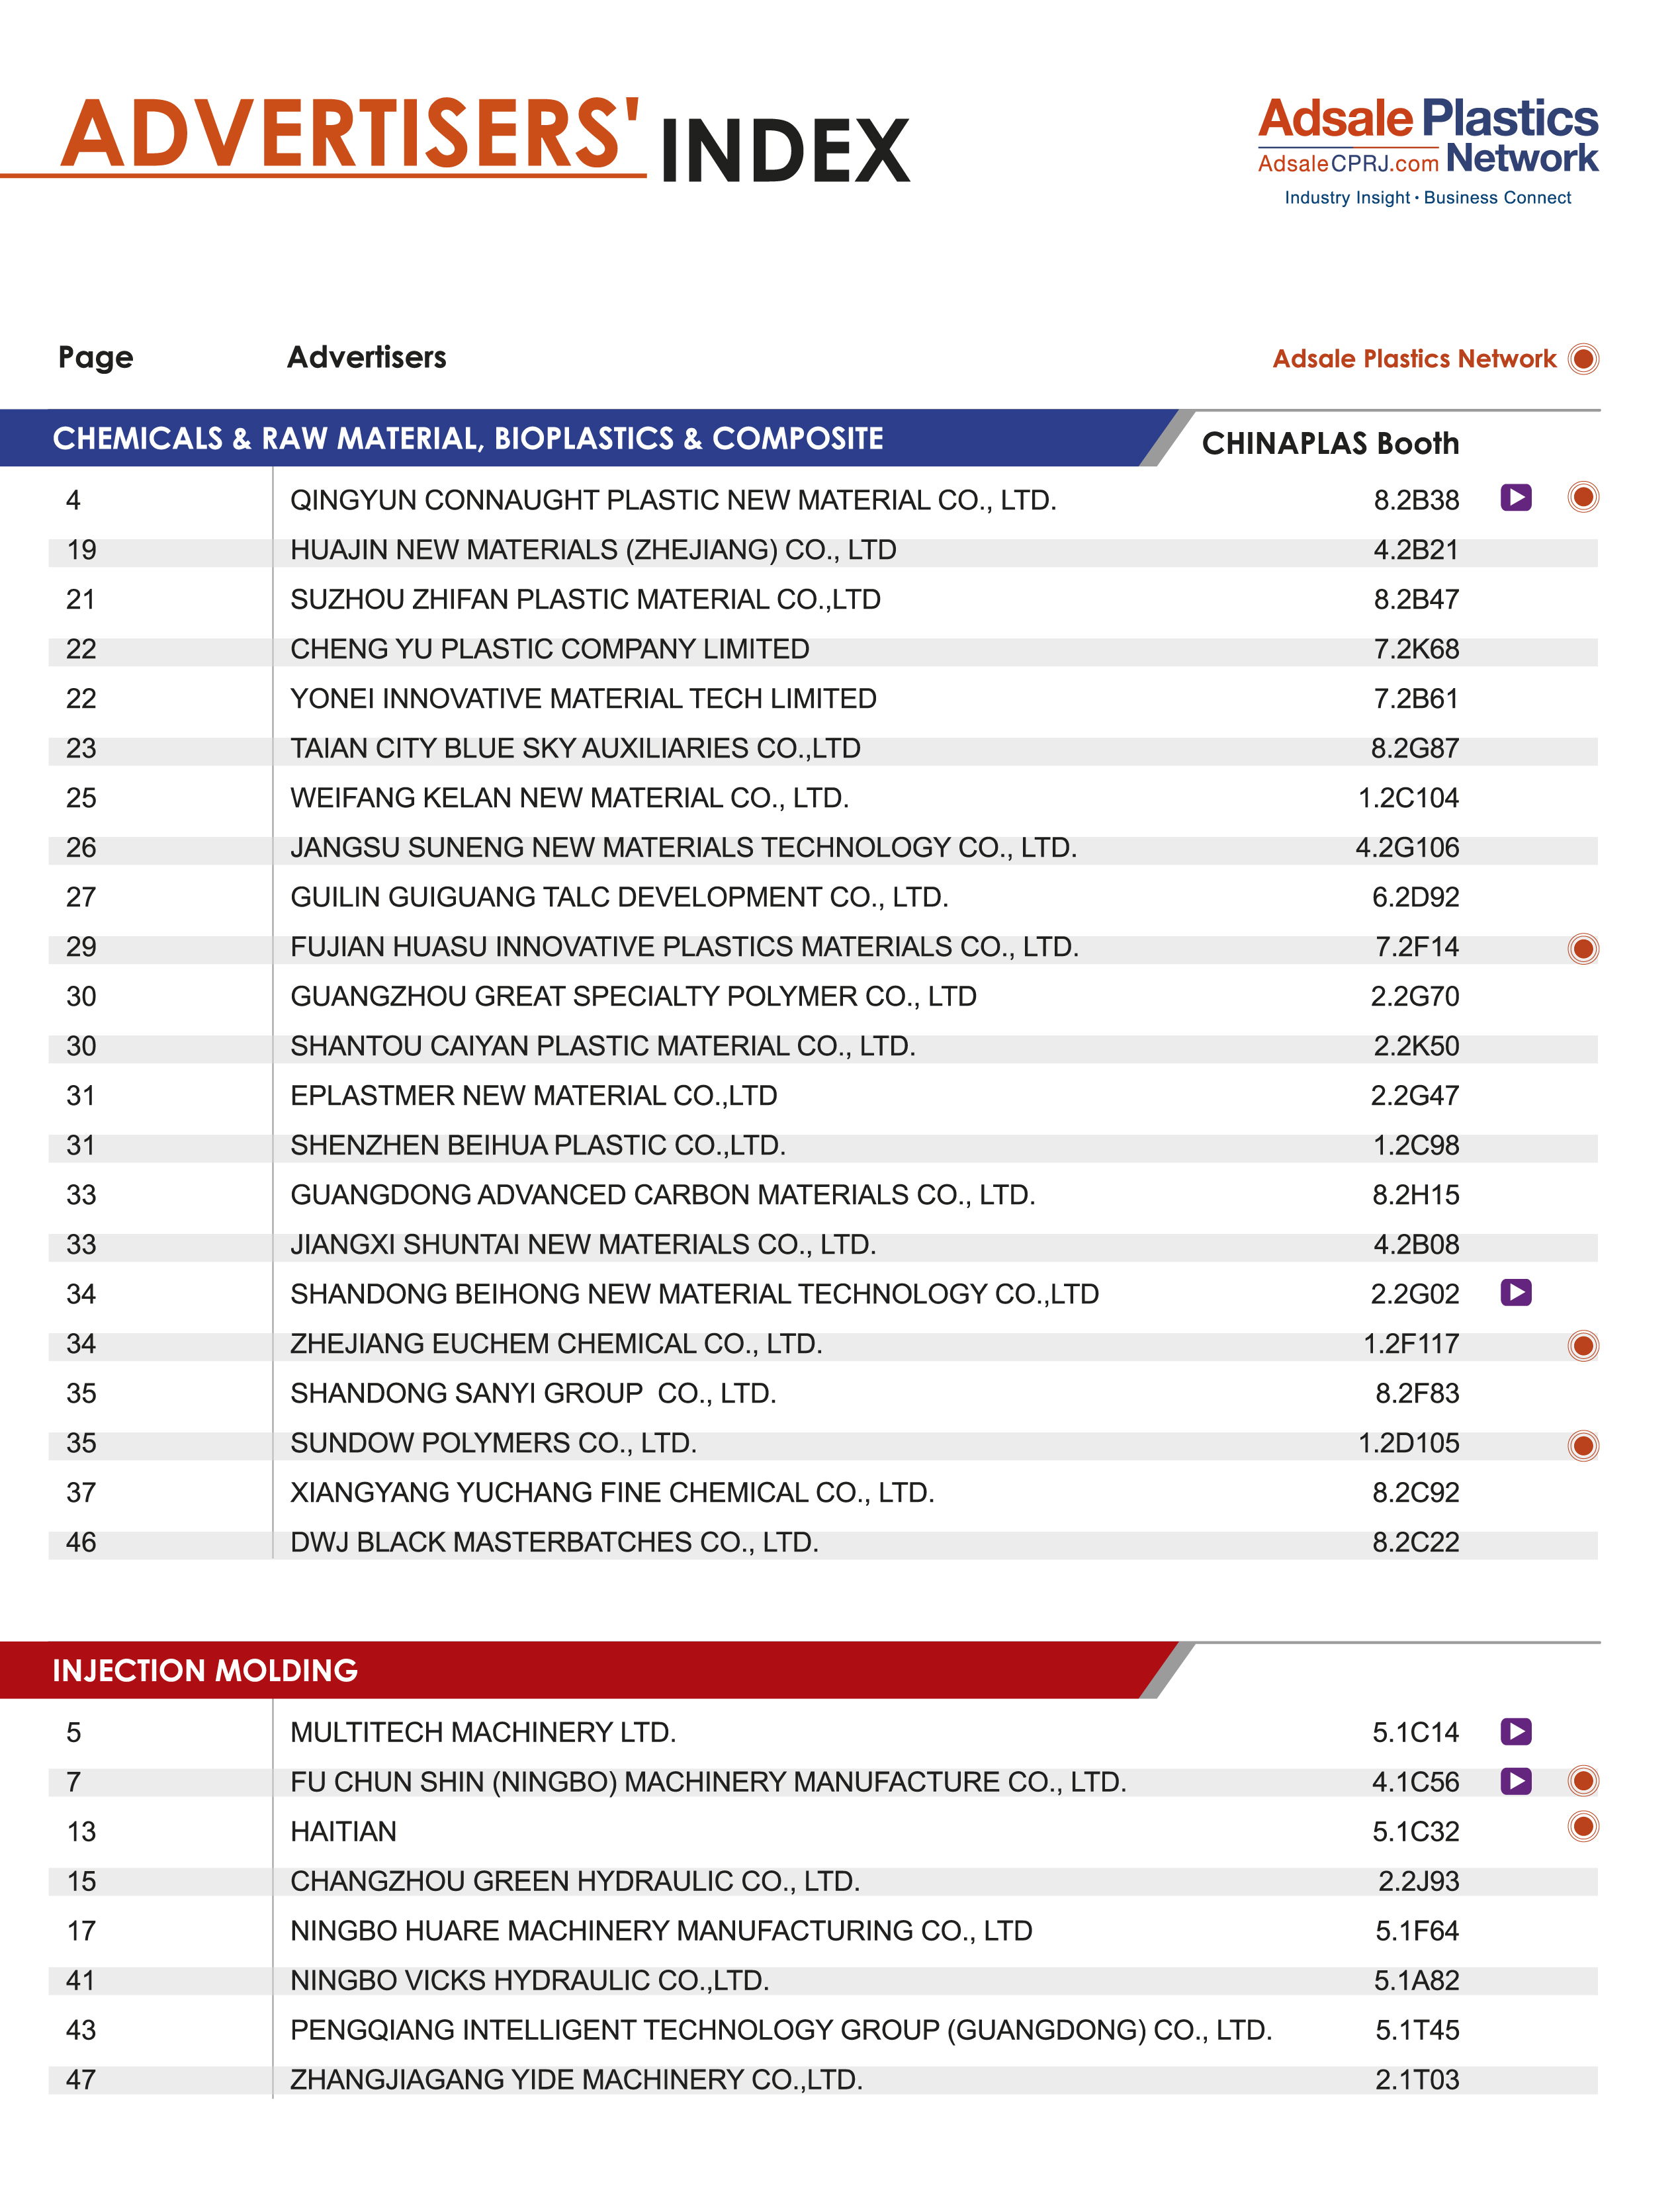
Task: Click the Adsale Plastics Network legend icon
Action: pos(1583,358)
